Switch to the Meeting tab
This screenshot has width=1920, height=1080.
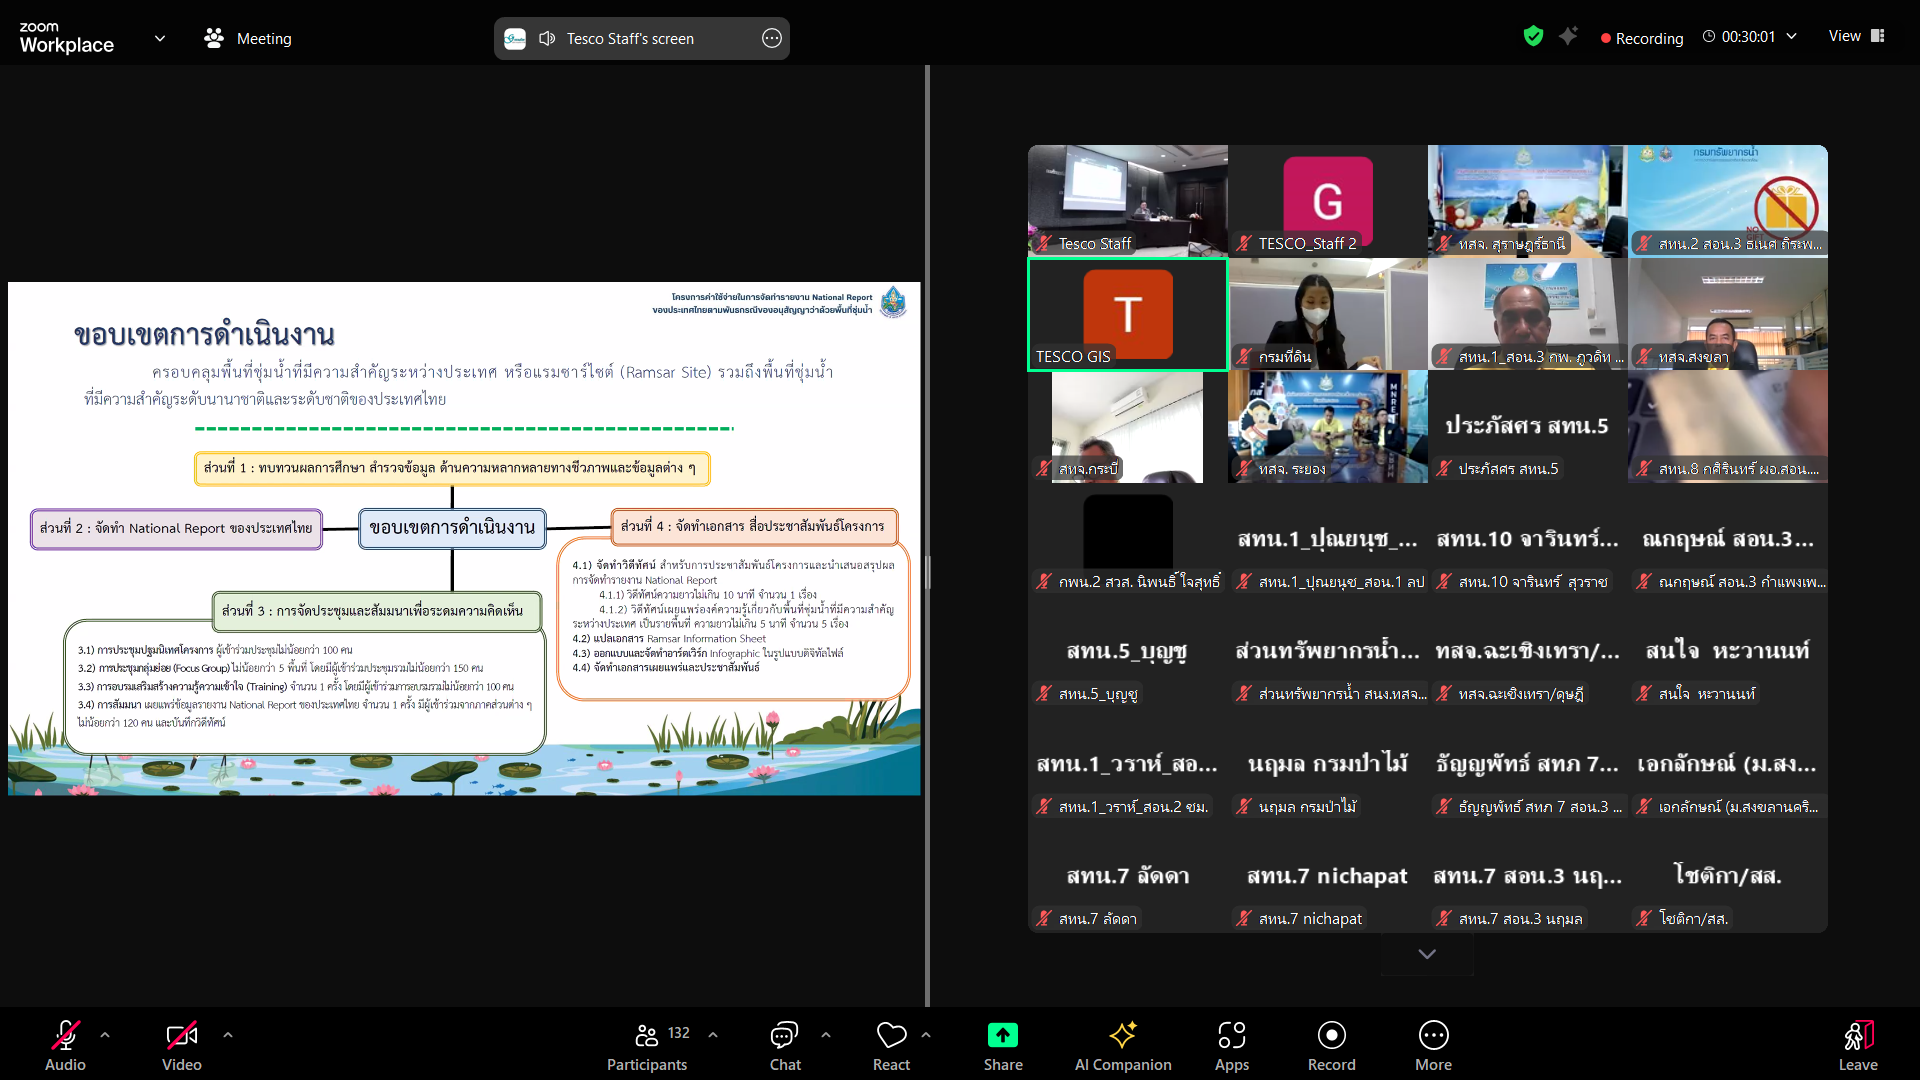pyautogui.click(x=249, y=39)
